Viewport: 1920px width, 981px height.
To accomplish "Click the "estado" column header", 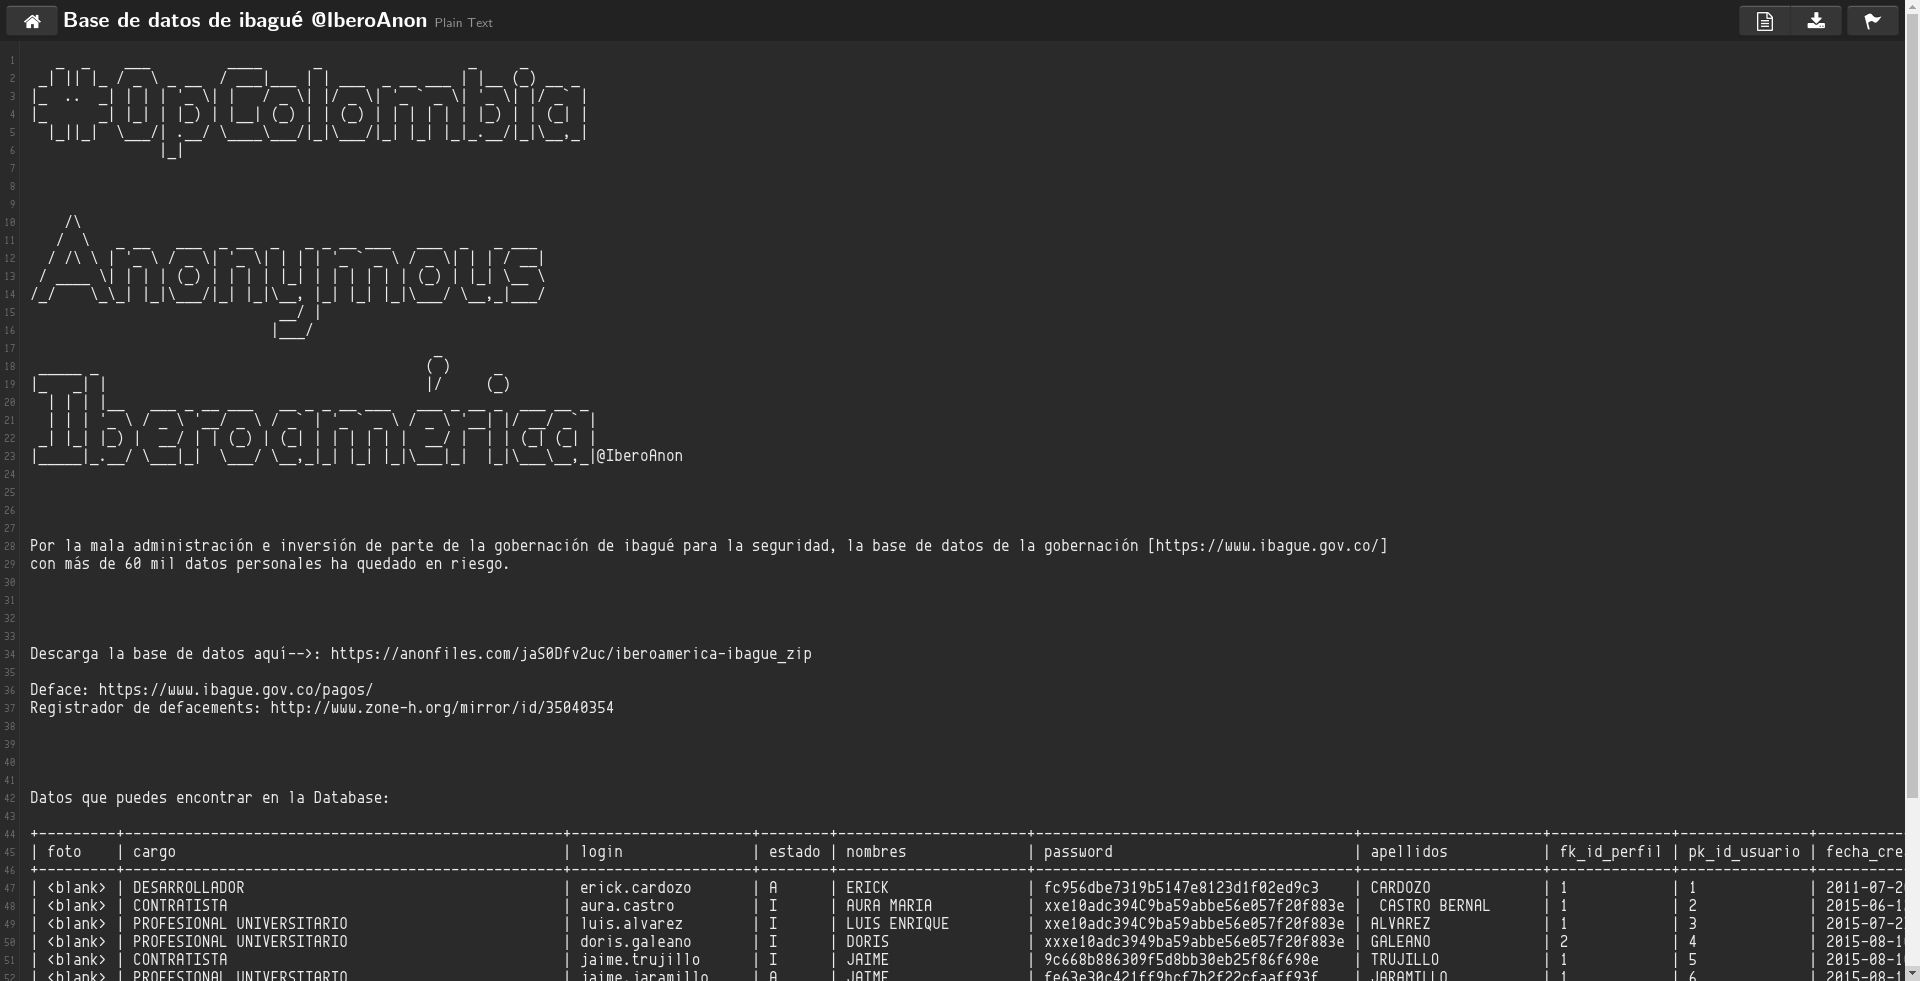I will (795, 852).
